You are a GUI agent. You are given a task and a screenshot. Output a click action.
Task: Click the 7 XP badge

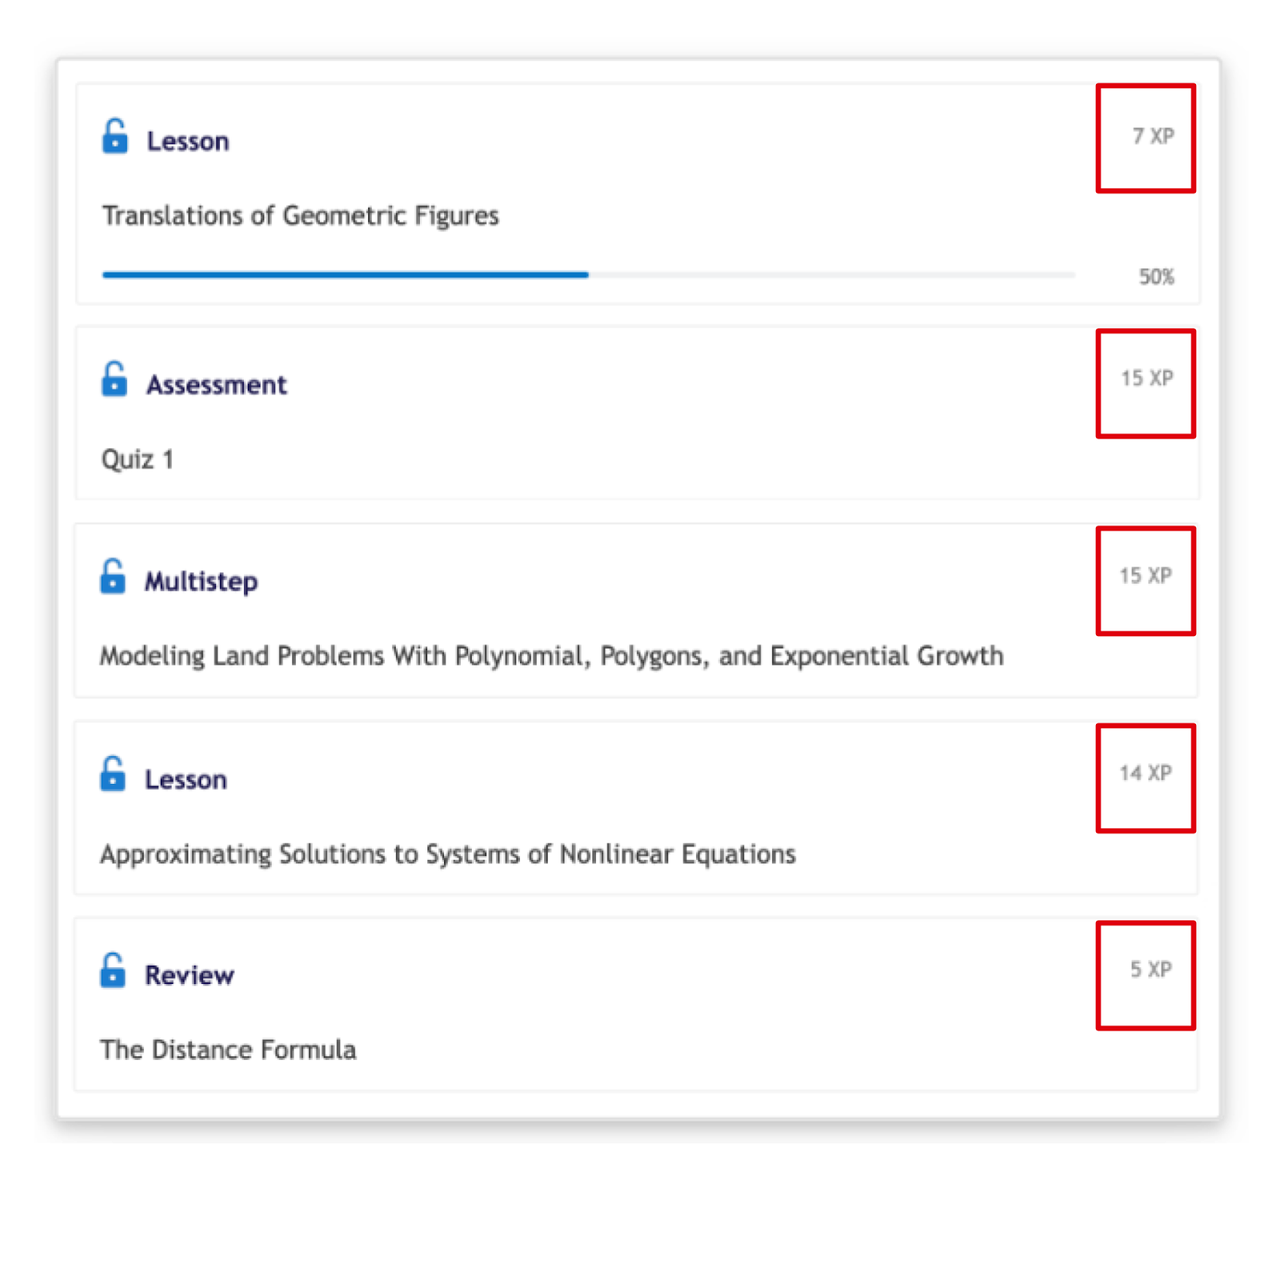(x=1152, y=136)
